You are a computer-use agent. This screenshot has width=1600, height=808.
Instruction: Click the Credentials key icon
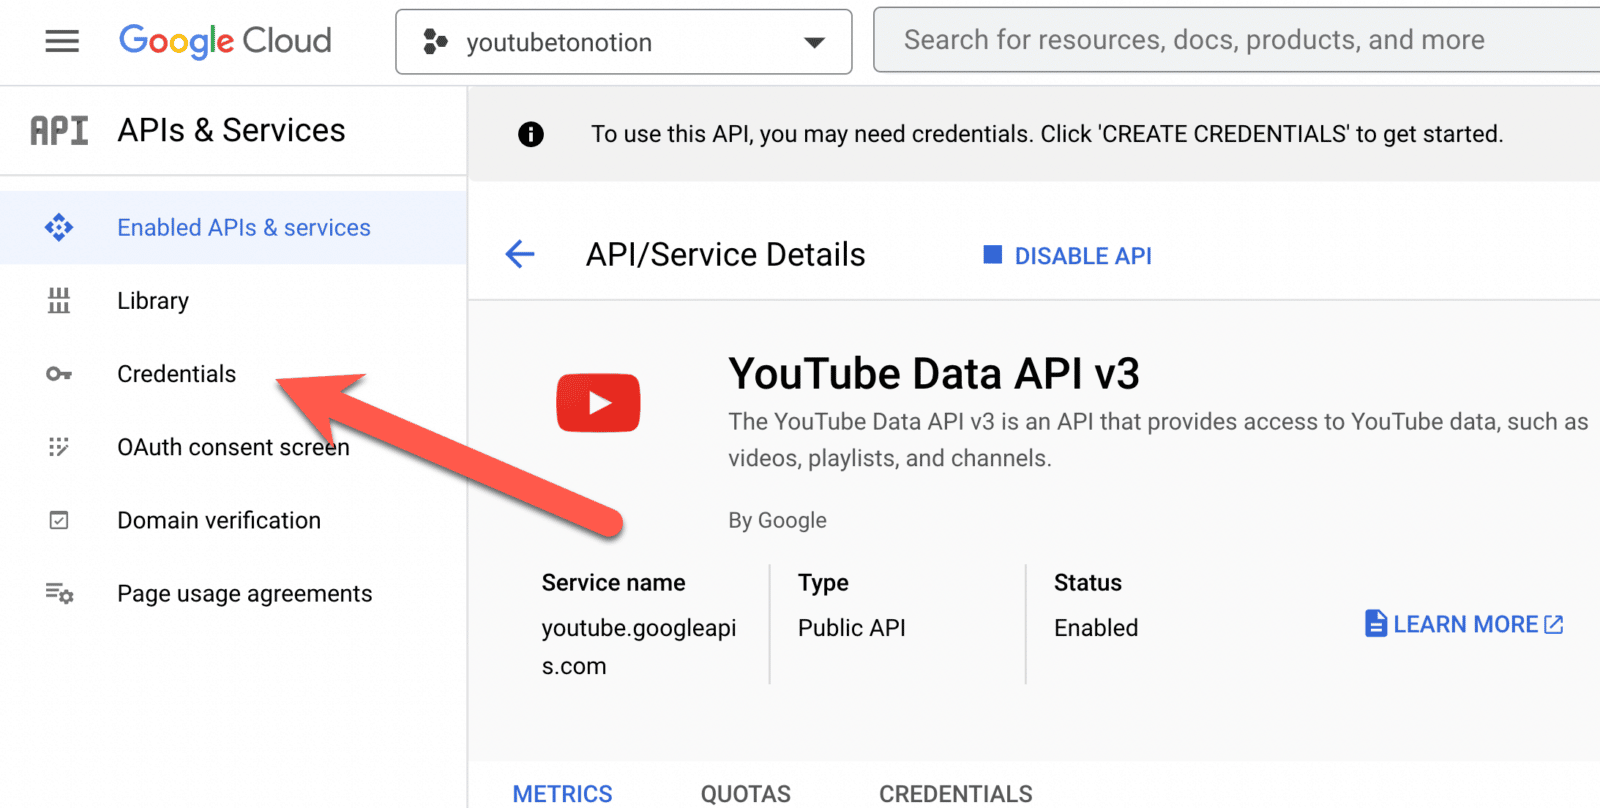pos(59,374)
